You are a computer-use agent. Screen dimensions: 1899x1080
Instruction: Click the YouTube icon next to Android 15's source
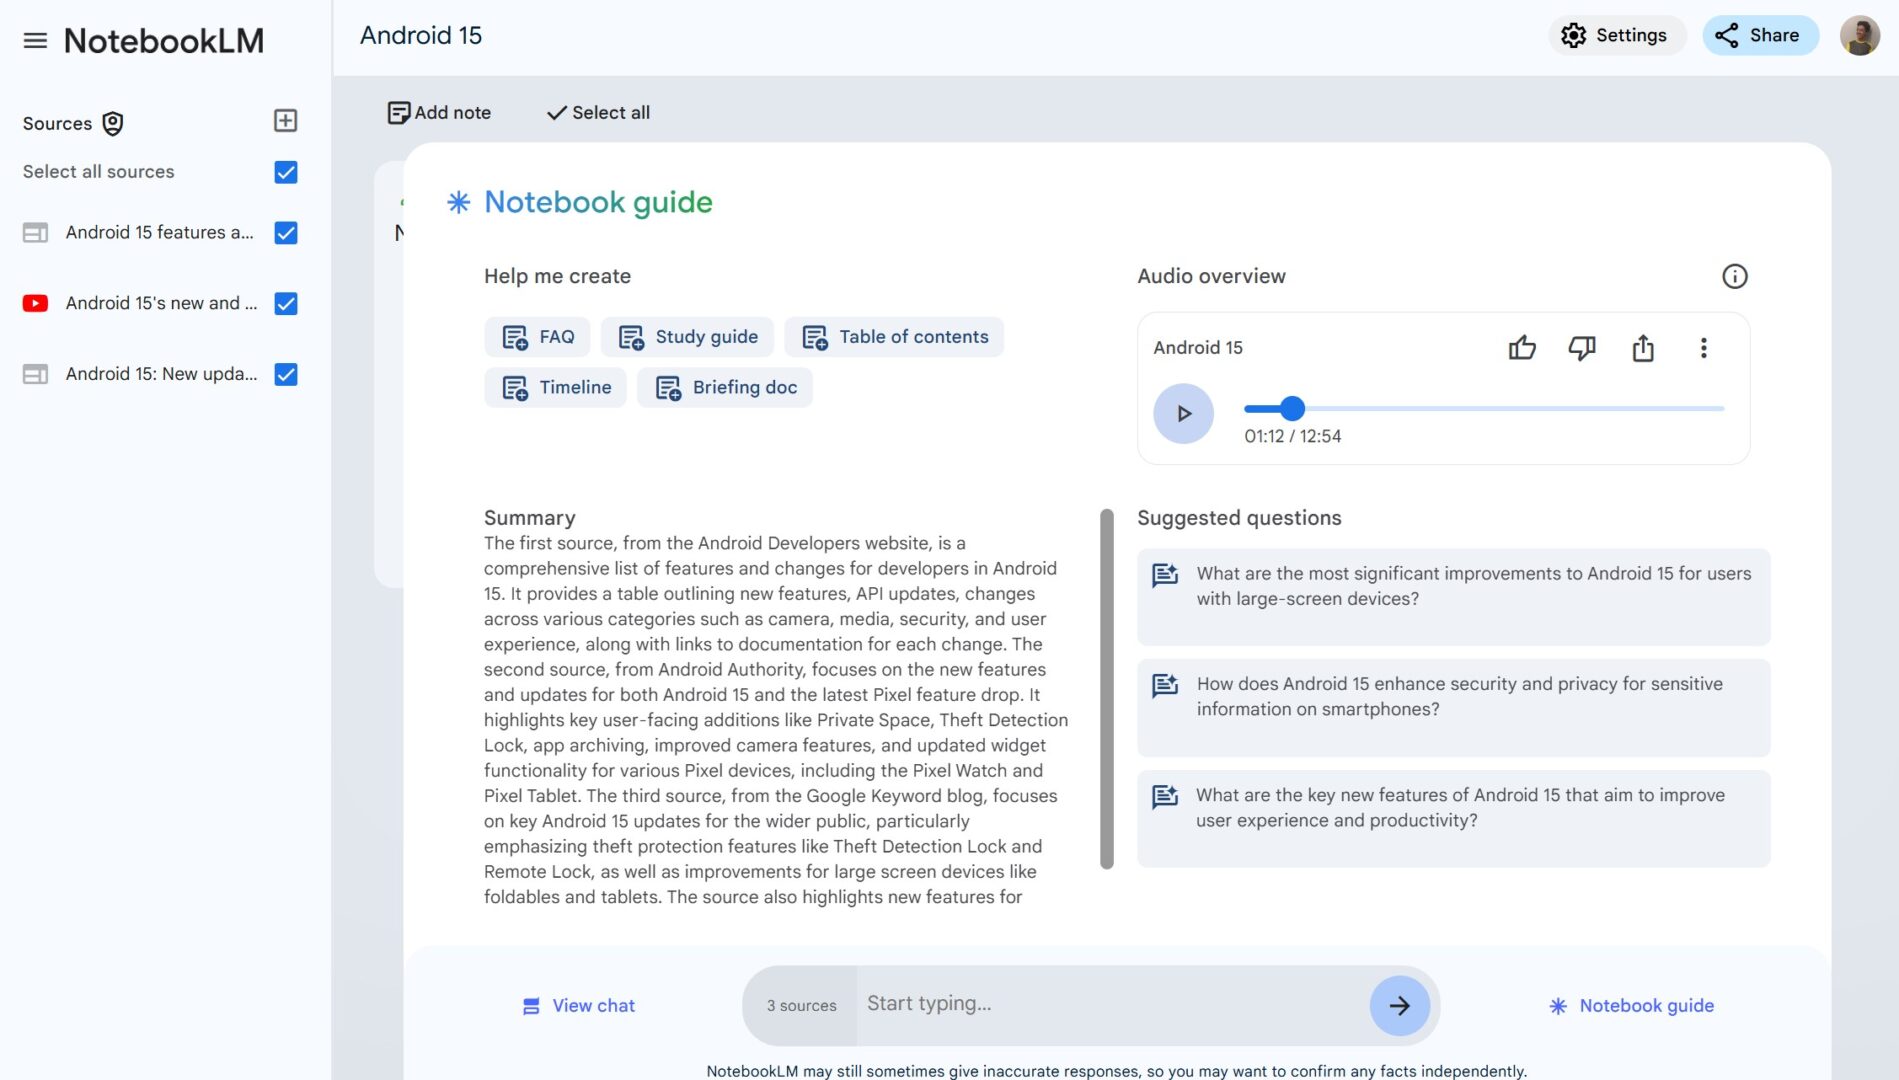tap(35, 303)
